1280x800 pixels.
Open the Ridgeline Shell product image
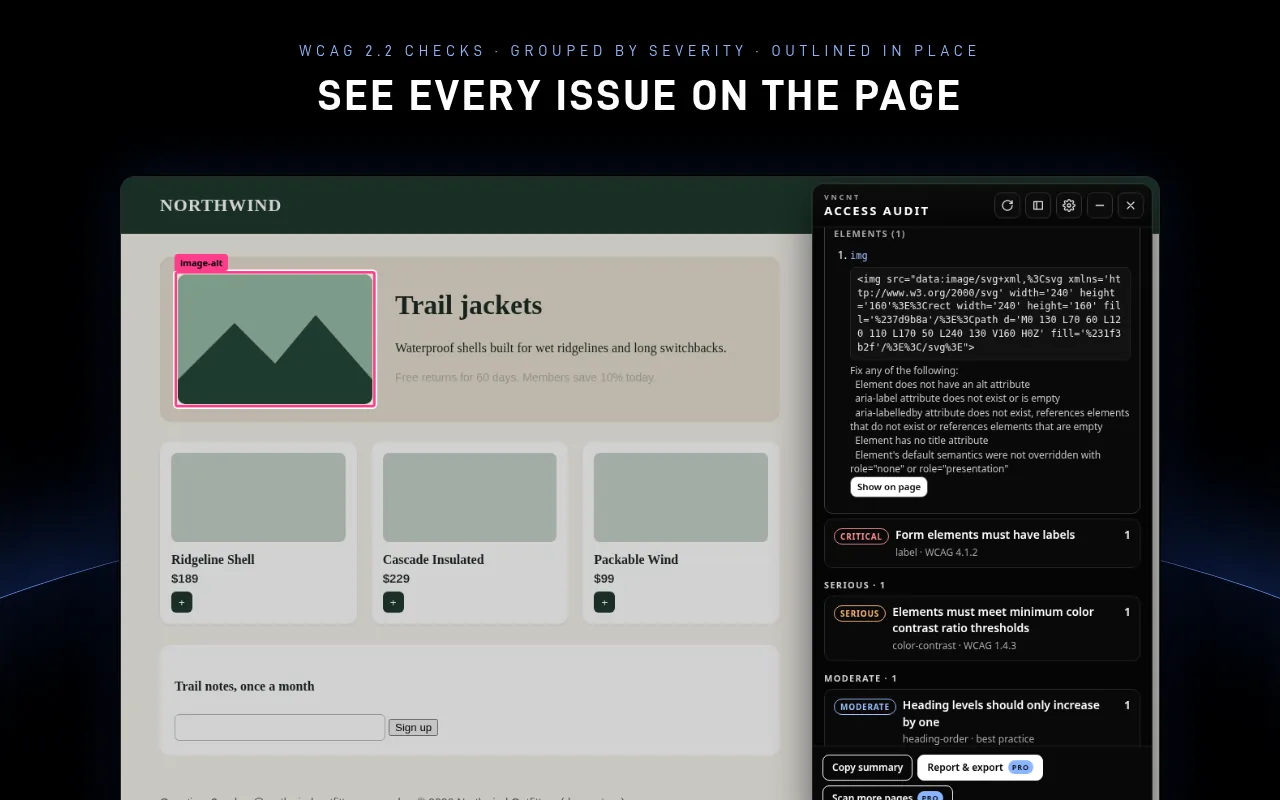click(x=258, y=497)
